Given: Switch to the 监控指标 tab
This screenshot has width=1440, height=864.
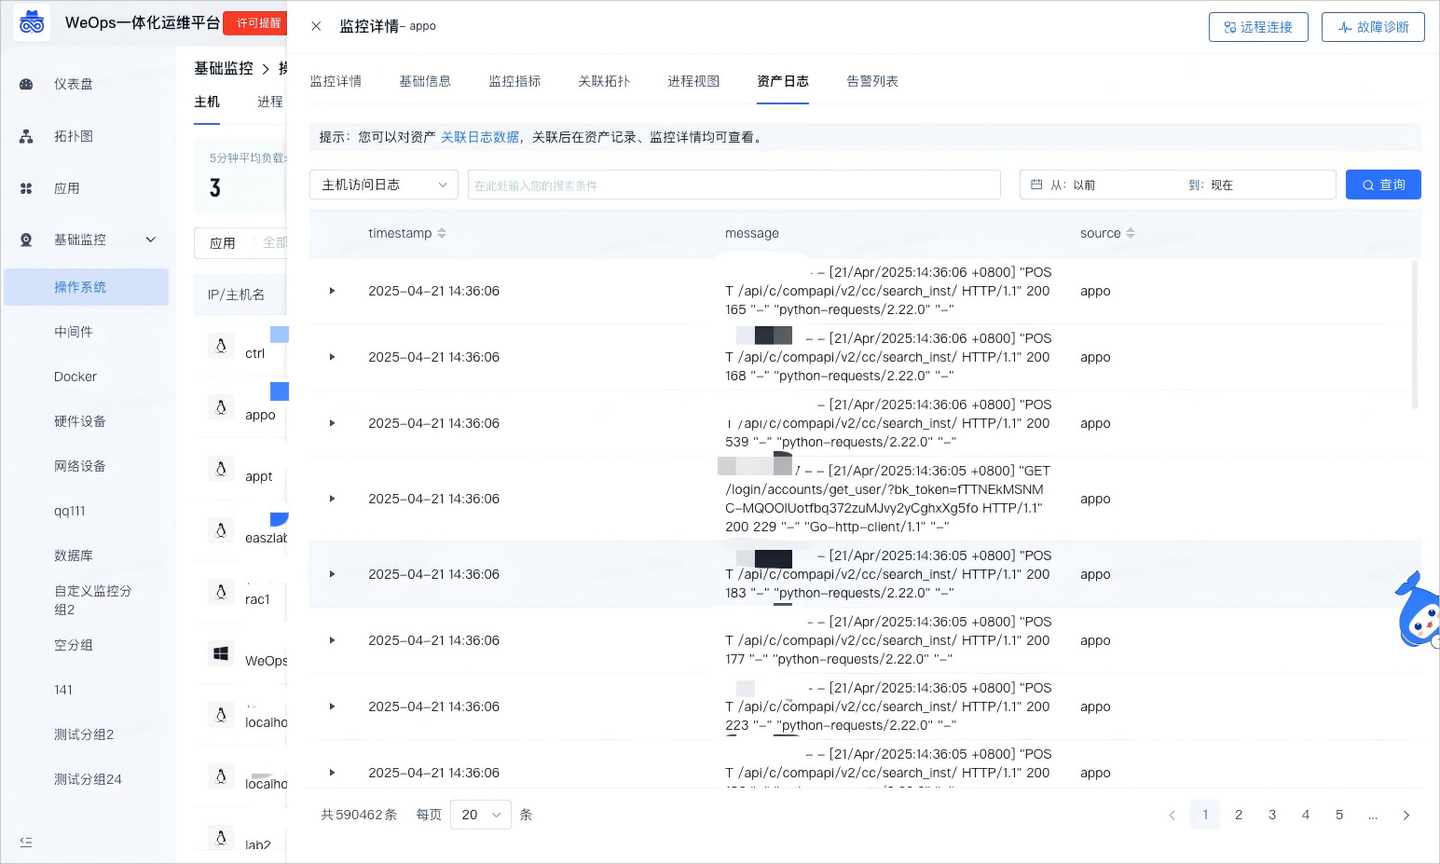Looking at the screenshot, I should pyautogui.click(x=515, y=80).
